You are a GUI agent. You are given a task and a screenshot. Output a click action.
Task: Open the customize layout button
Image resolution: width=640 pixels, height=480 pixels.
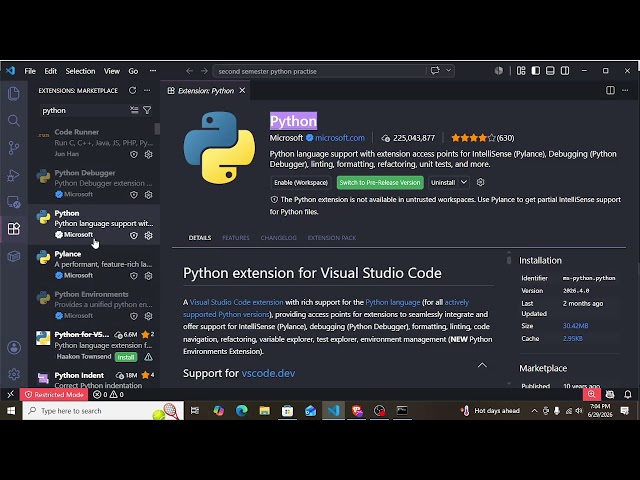521,71
